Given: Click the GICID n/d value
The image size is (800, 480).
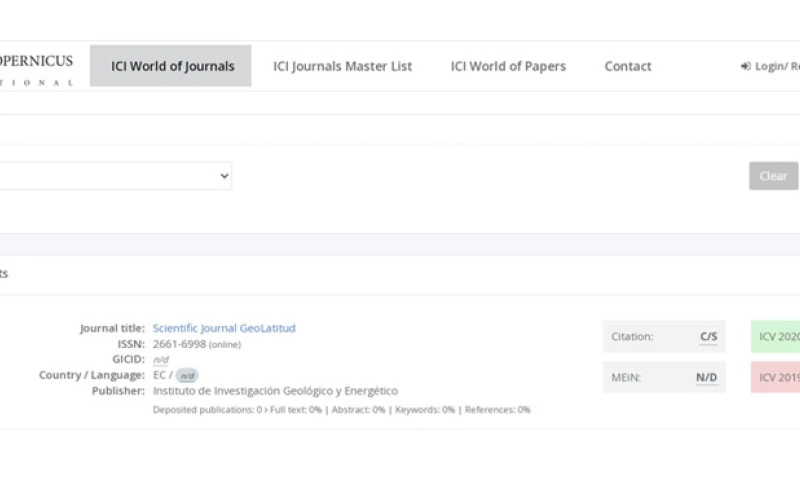Looking at the screenshot, I should coord(161,359).
